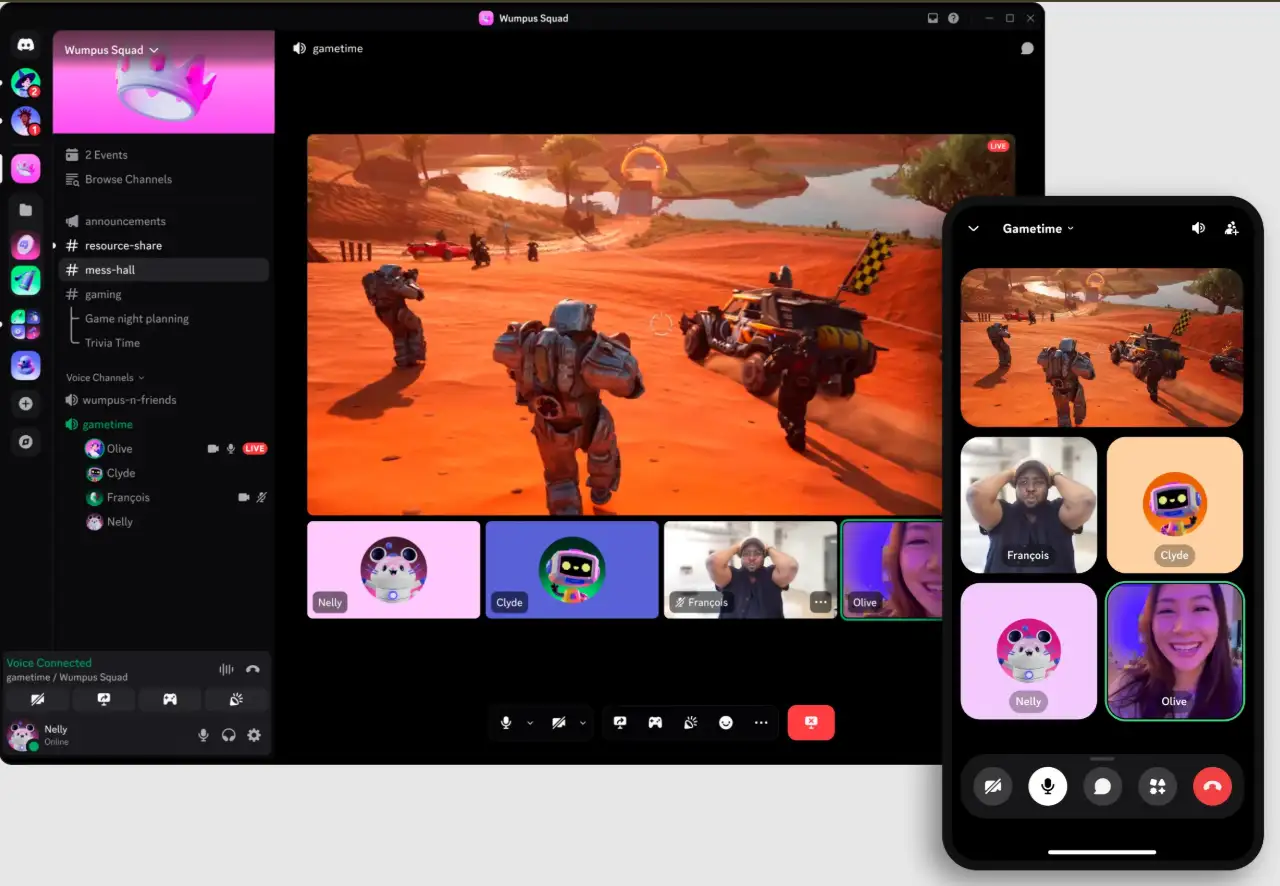This screenshot has width=1280, height=886.
Task: Stop watching stream red button
Action: pos(811,722)
